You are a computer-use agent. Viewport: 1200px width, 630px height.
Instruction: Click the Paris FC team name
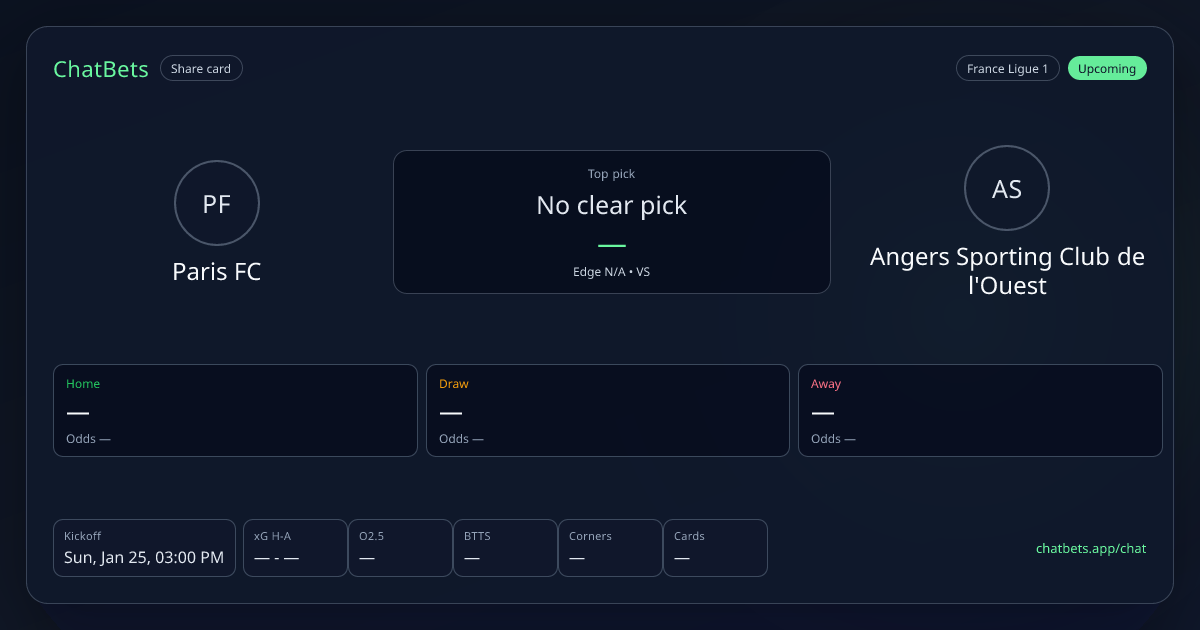click(x=217, y=272)
